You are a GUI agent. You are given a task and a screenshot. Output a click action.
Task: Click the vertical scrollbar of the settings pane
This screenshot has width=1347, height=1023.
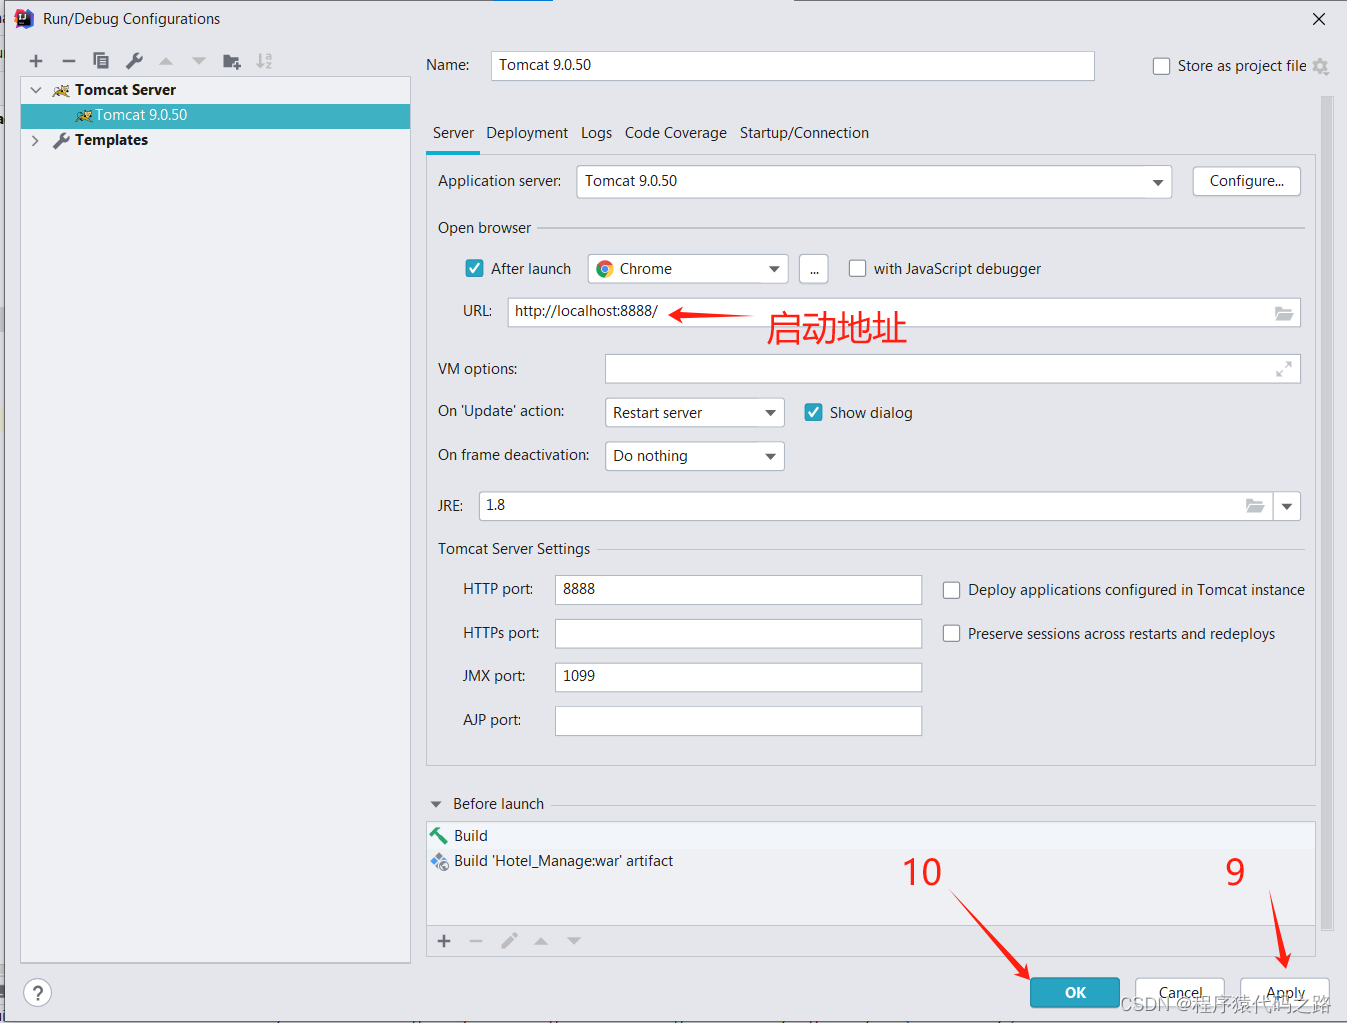1327,513
